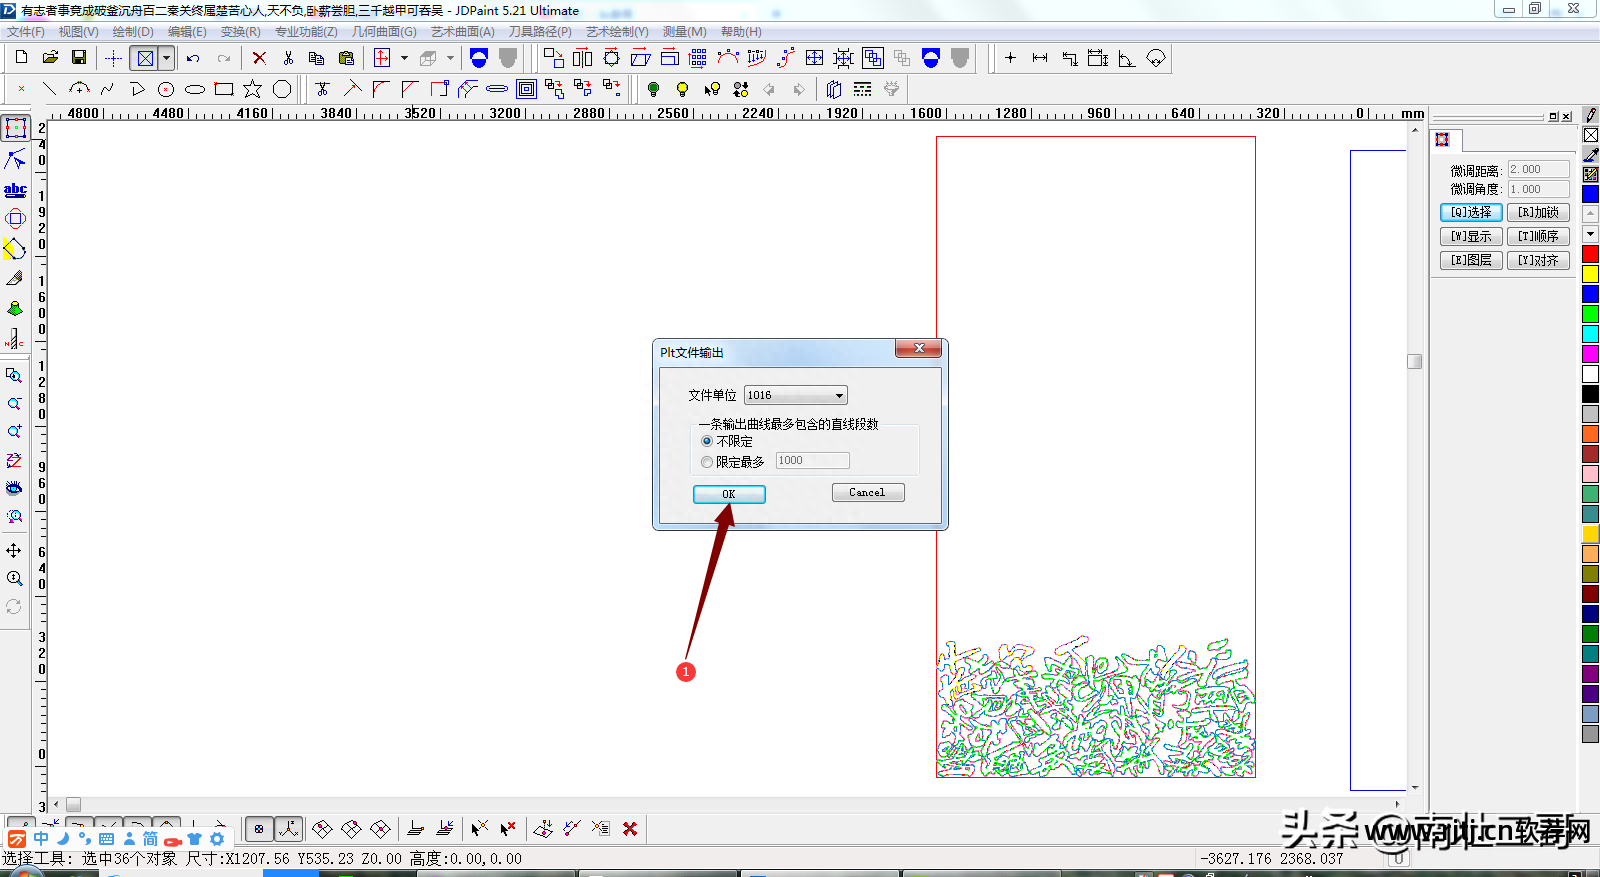
Task: Click the OK button in Plt dialog
Action: pos(729,494)
